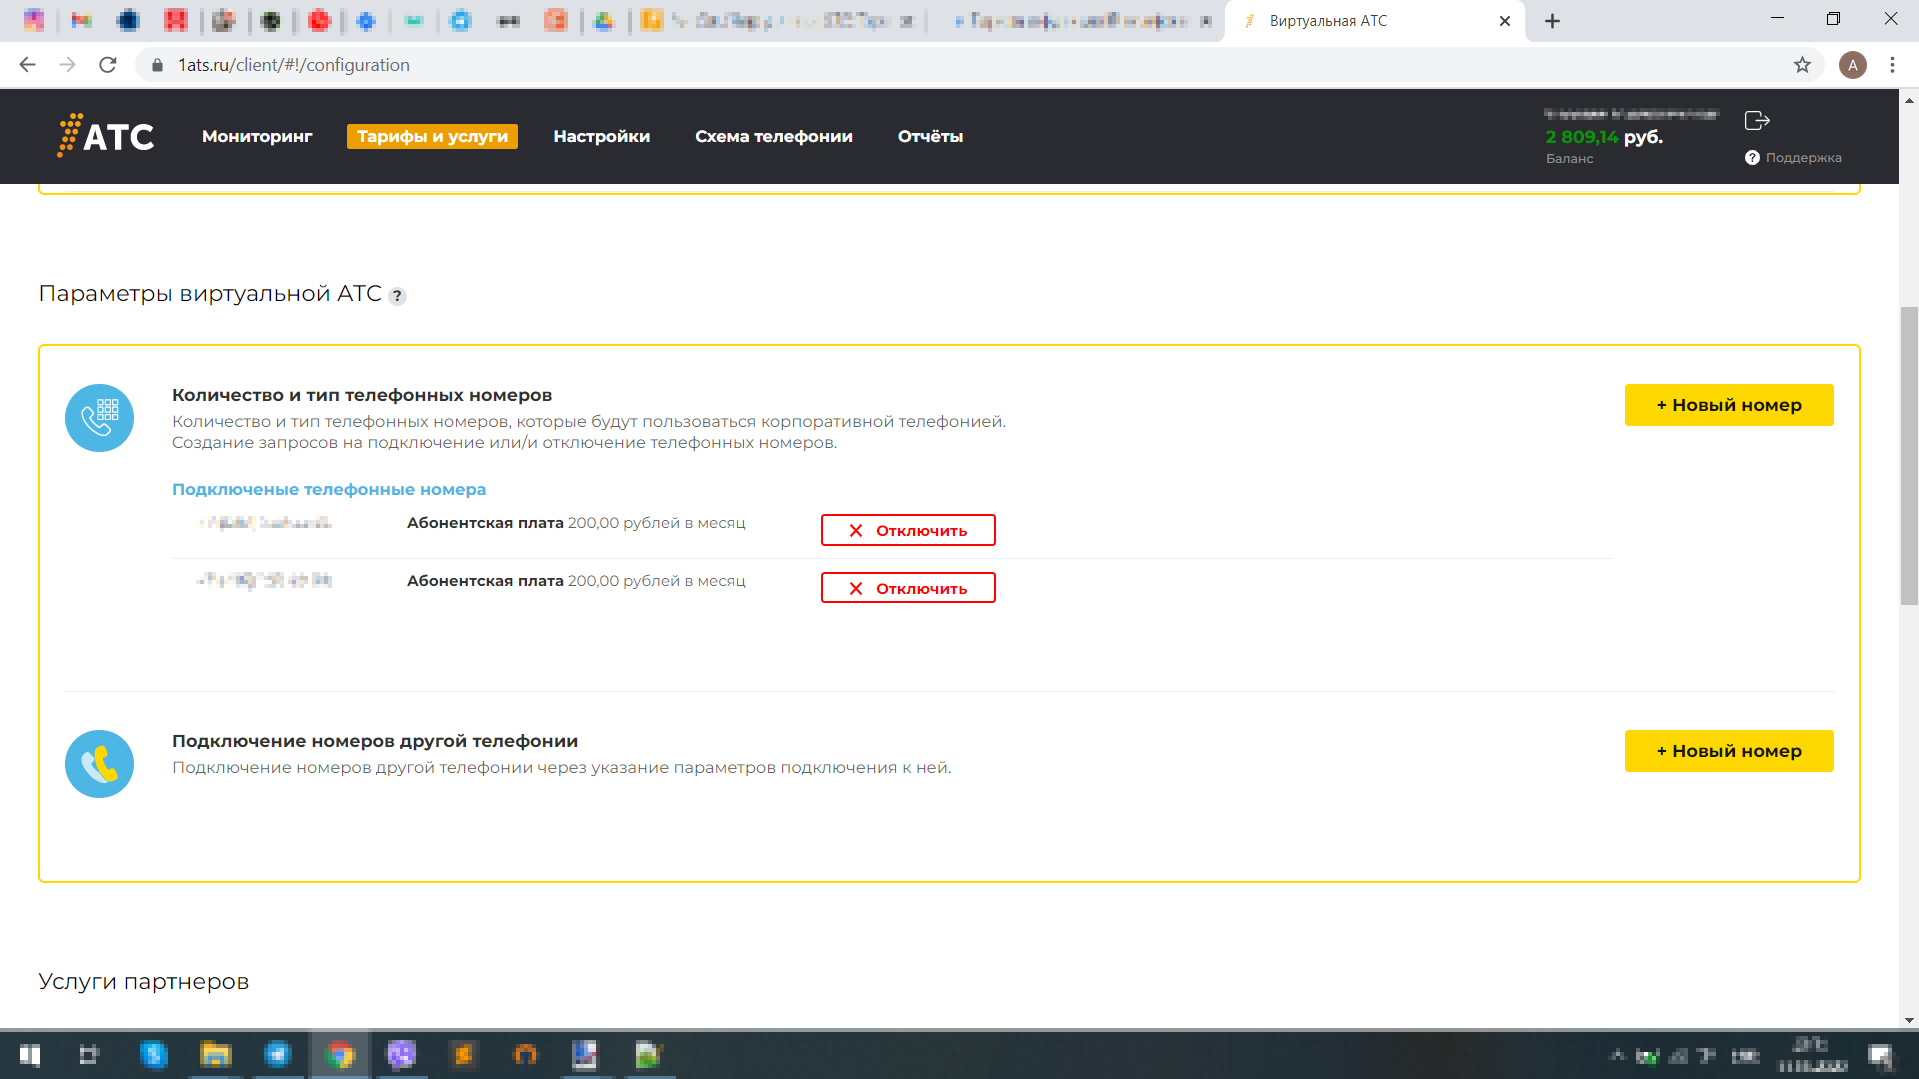Bookmark this page with the star icon
The image size is (1919, 1079).
point(1802,65)
